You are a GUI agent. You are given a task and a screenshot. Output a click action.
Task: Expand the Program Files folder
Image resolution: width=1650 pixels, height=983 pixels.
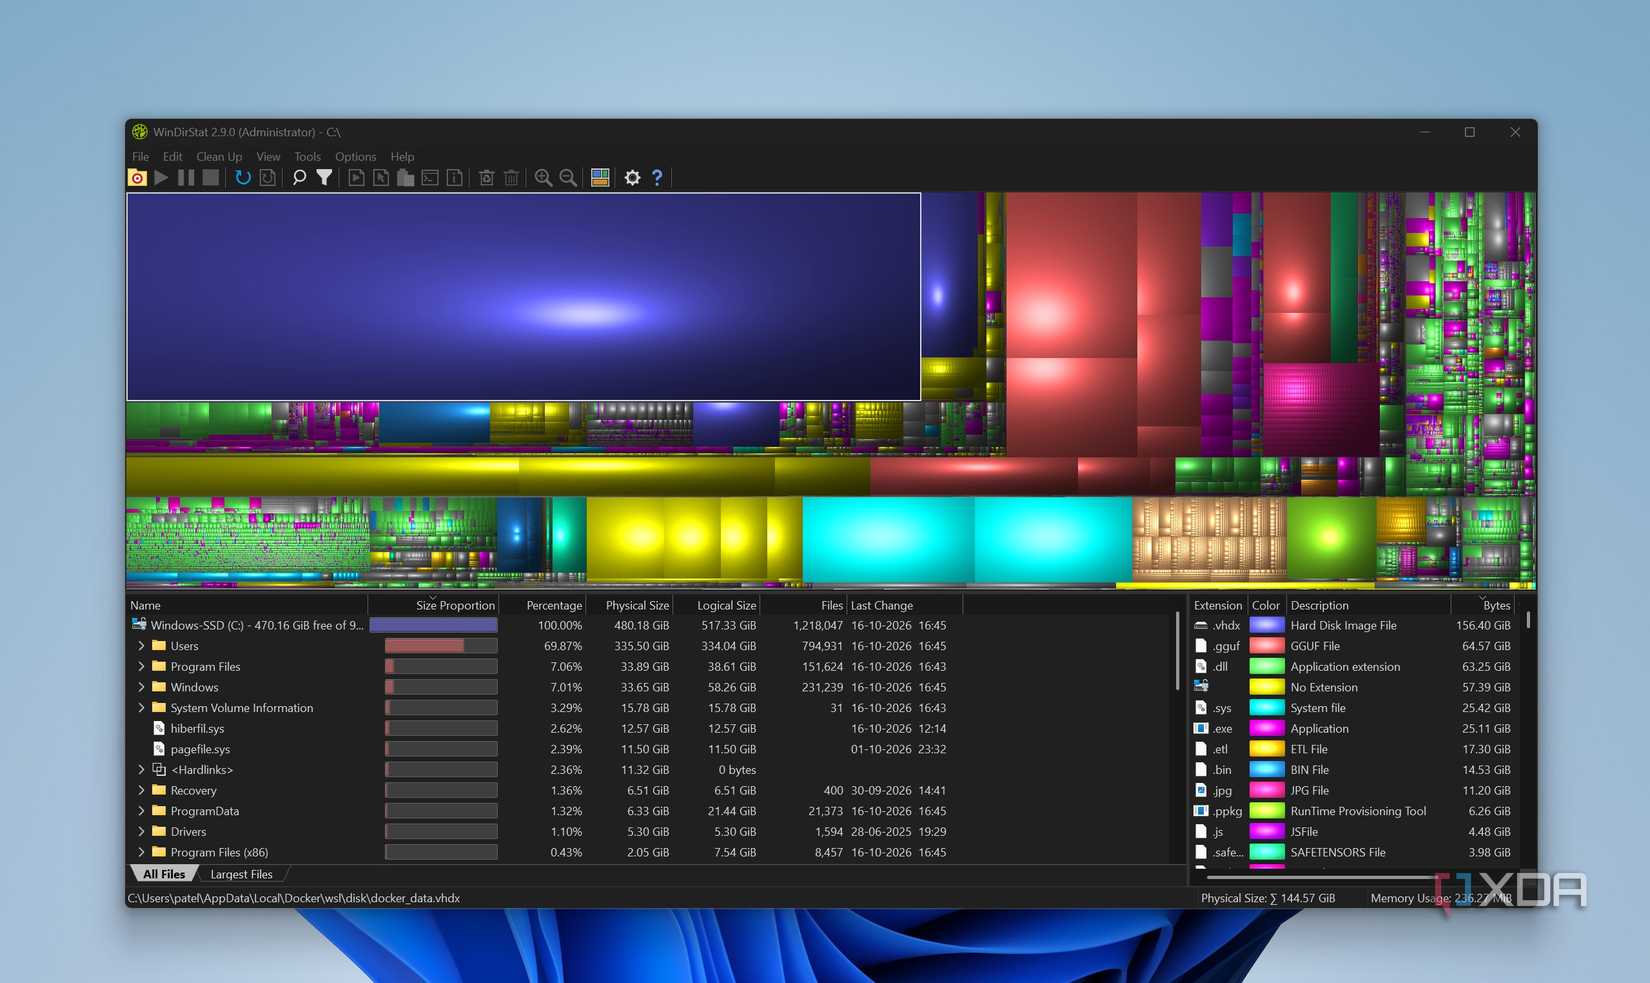click(141, 667)
